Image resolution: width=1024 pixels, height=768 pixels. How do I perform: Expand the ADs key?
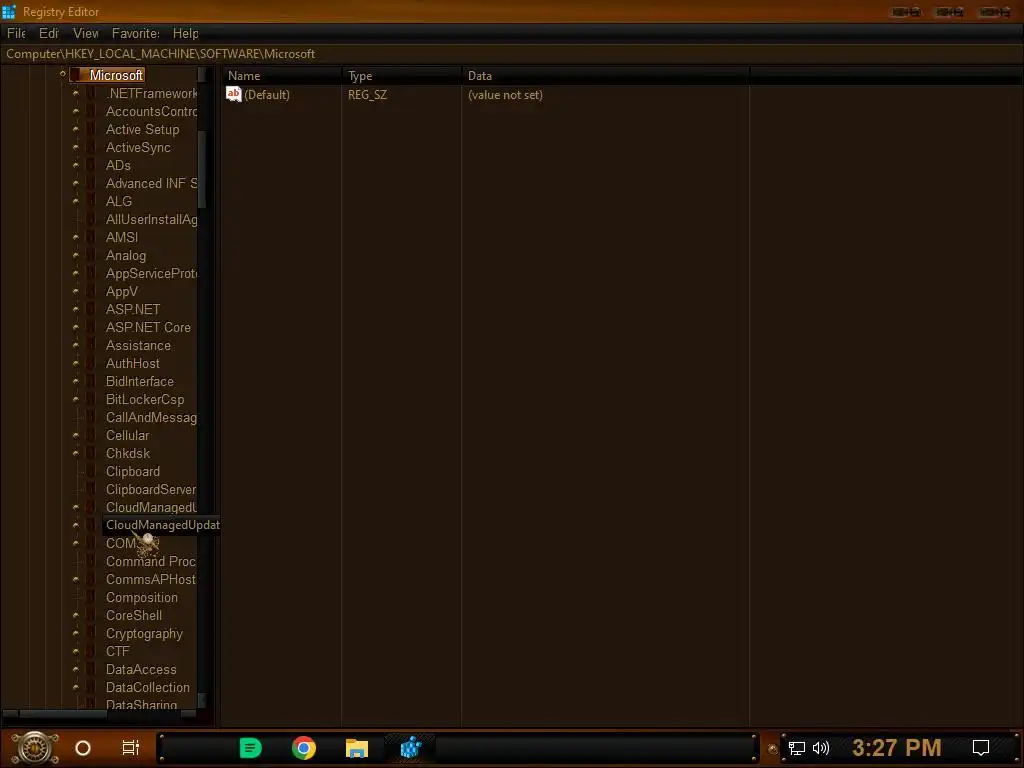coord(76,165)
